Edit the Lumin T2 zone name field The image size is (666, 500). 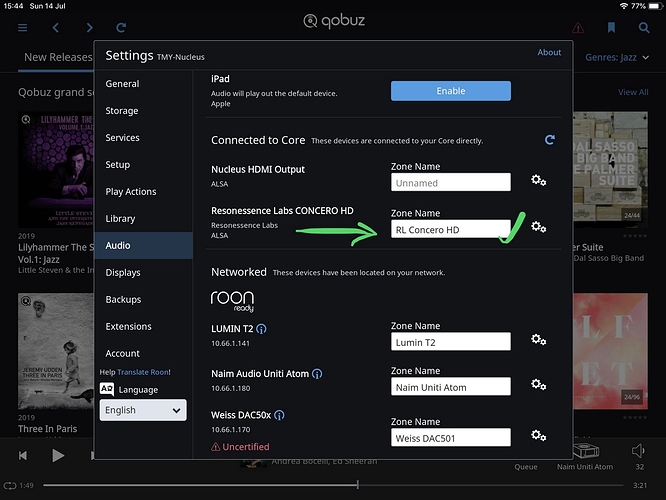pos(451,342)
